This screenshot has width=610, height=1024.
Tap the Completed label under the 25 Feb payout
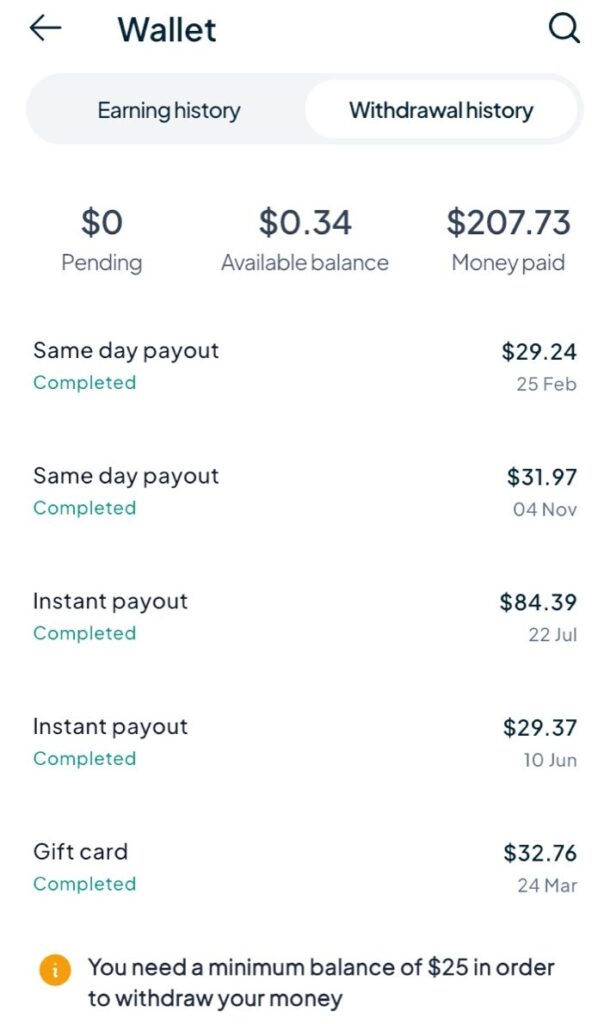(84, 383)
